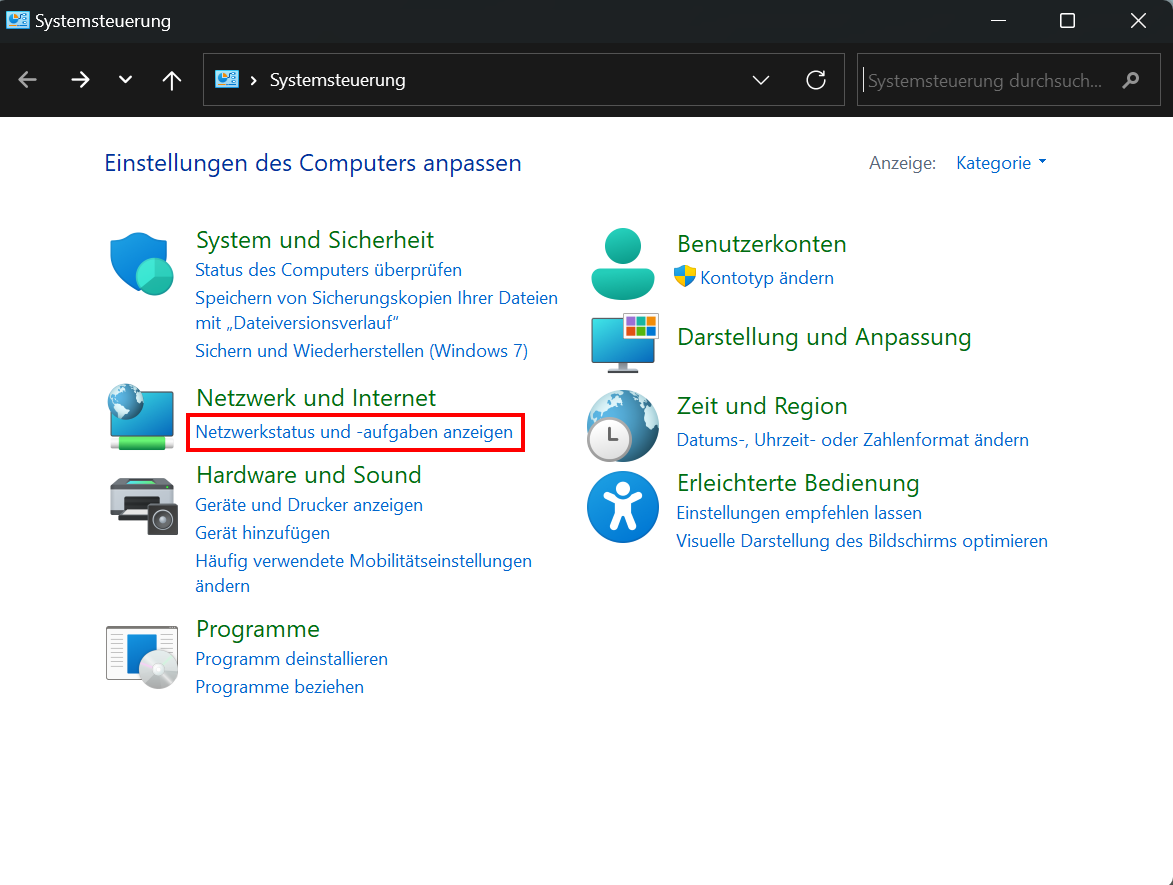
Task: Select Kontotyp ändern
Action: (766, 277)
